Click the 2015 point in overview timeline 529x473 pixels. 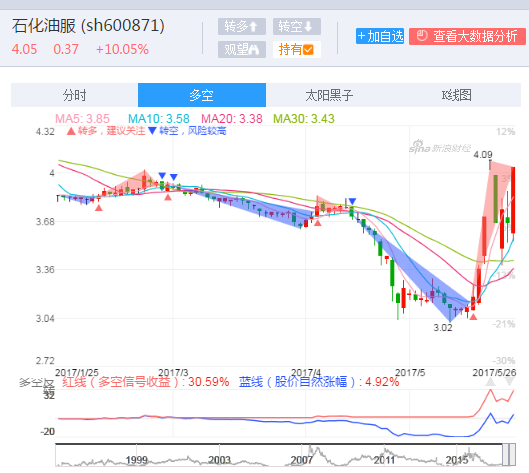coord(457,460)
